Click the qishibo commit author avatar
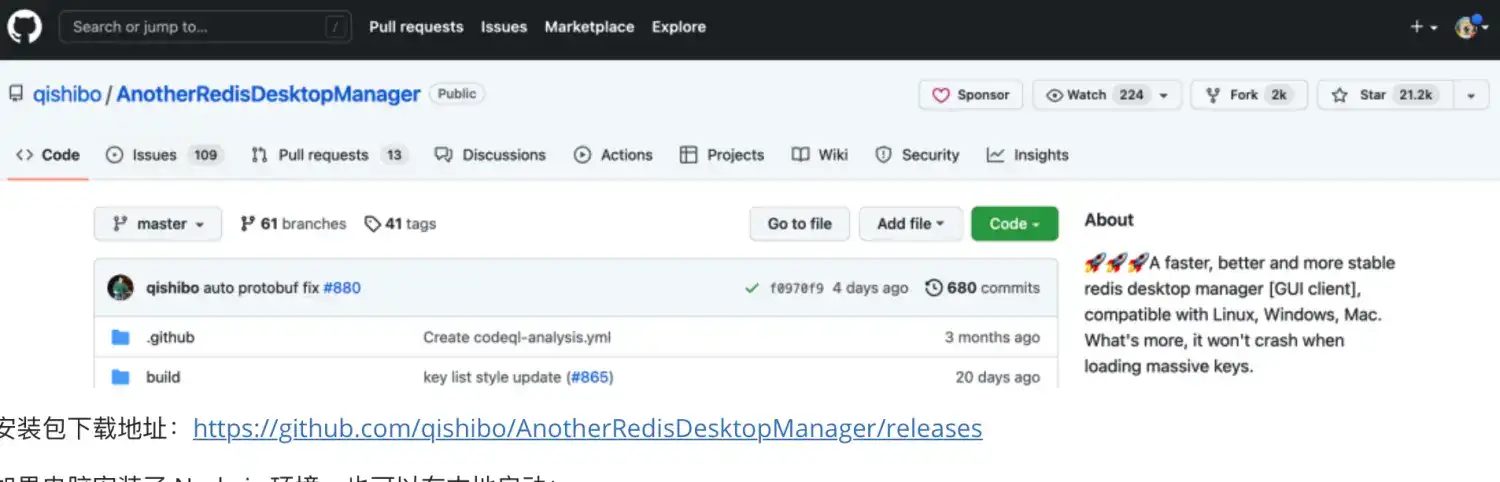 pyautogui.click(x=121, y=288)
